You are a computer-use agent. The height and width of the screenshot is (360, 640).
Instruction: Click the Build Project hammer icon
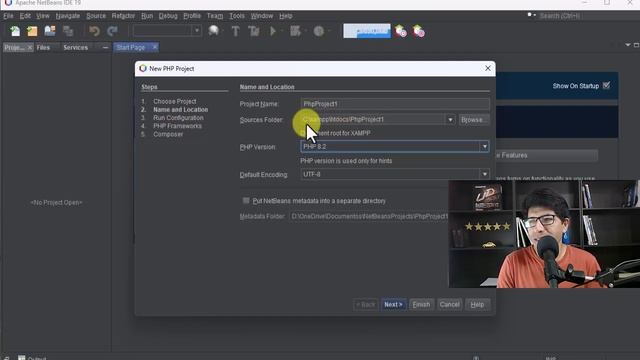(236, 31)
